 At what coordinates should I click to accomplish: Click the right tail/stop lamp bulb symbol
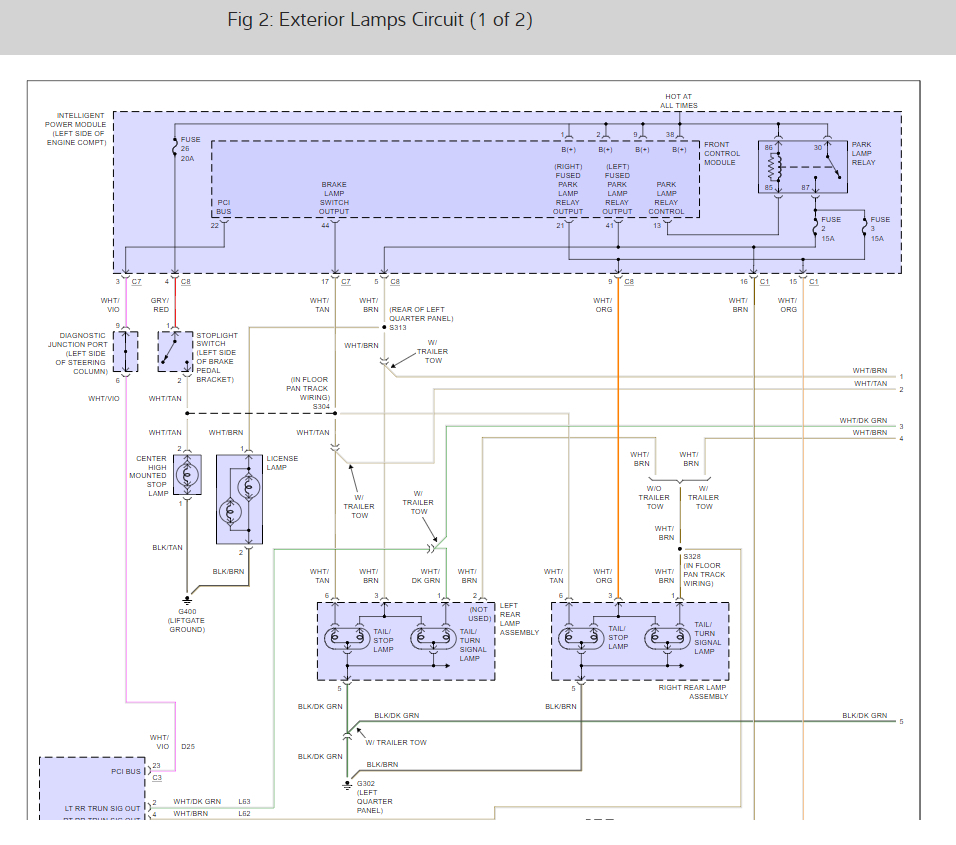tap(581, 638)
